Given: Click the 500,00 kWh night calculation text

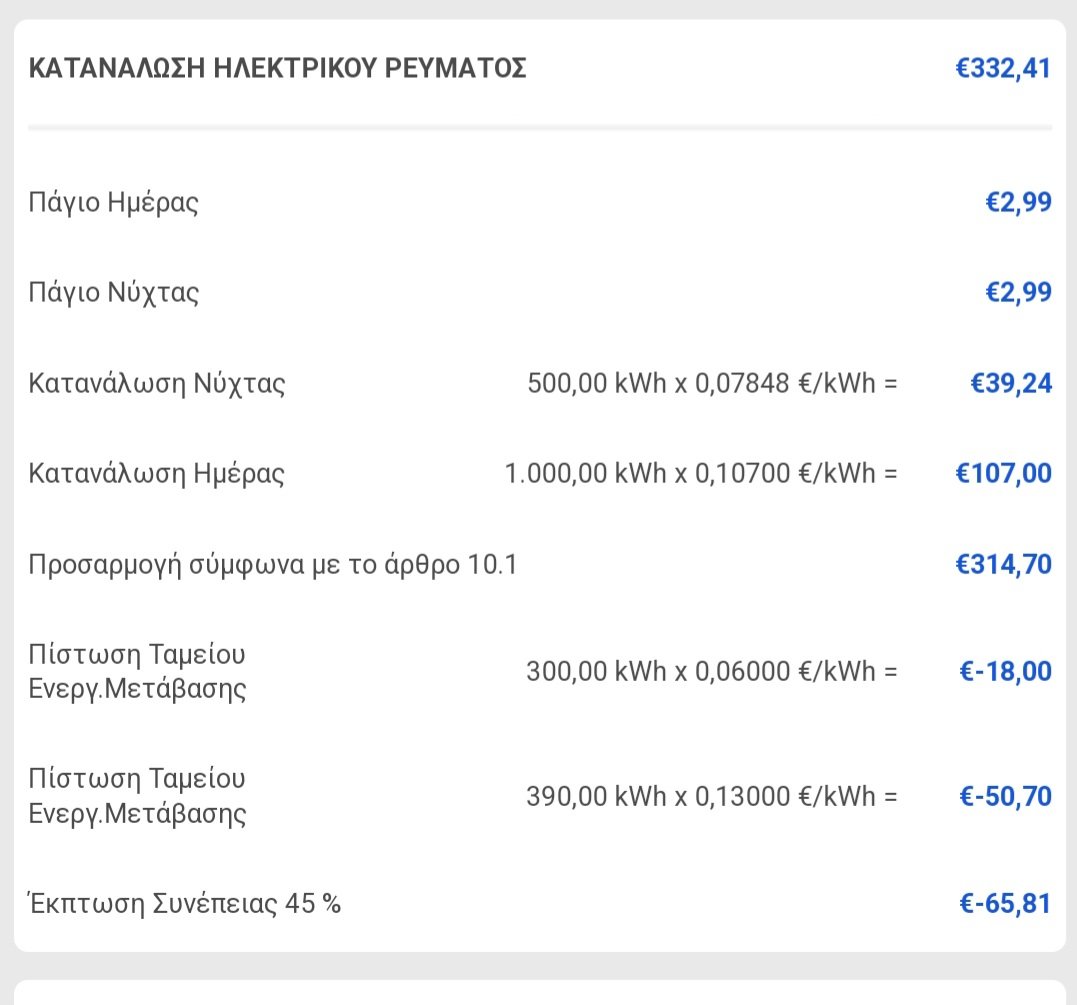Looking at the screenshot, I should tap(712, 383).
